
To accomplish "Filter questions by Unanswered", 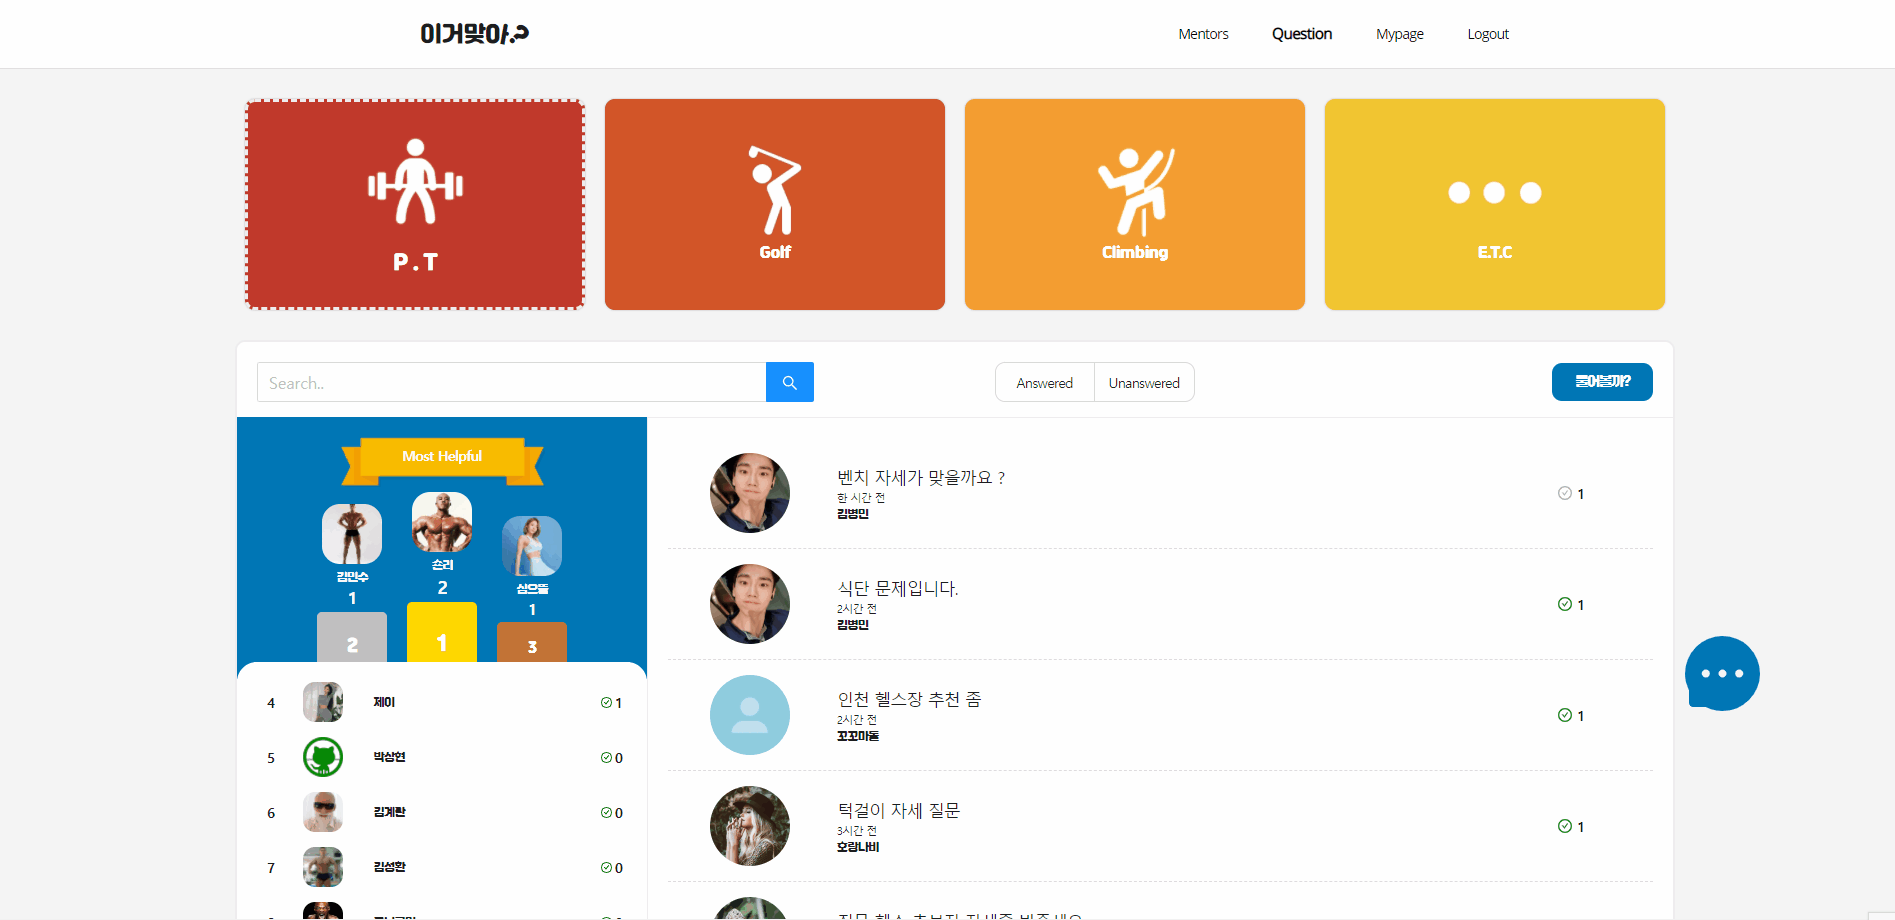I will 1144,382.
